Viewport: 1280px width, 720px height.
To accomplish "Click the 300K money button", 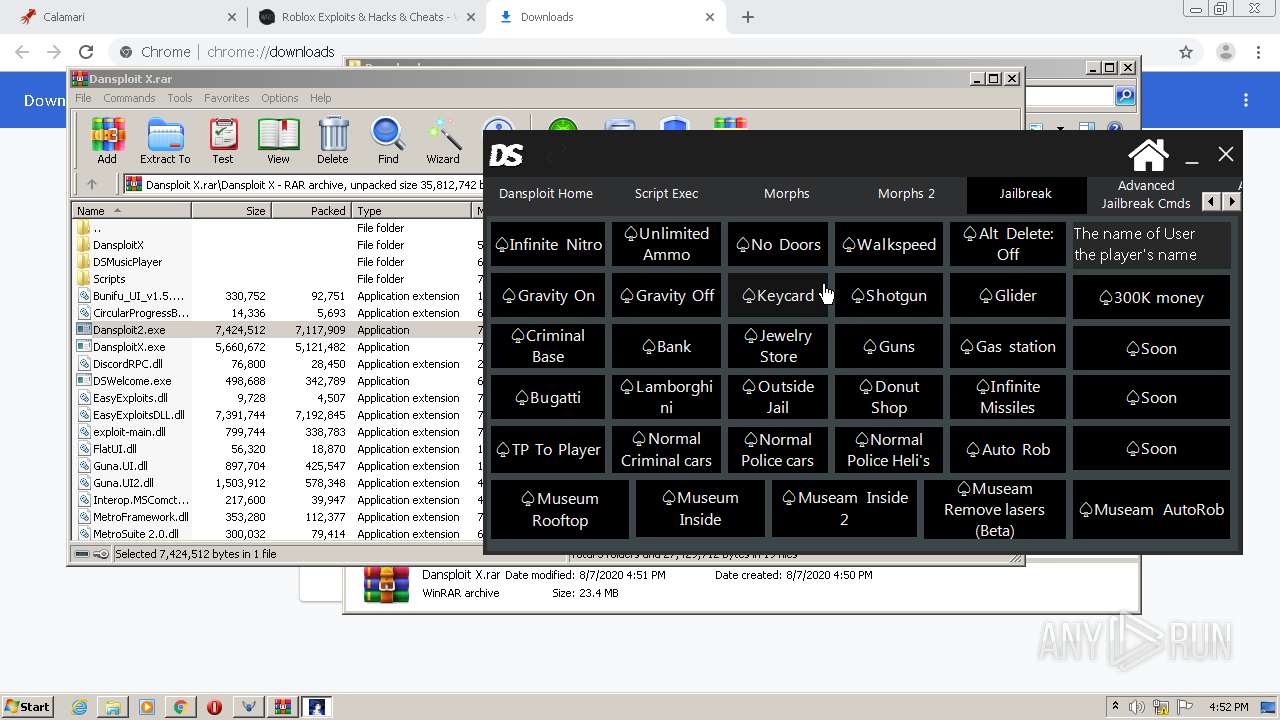I will pos(1151,297).
